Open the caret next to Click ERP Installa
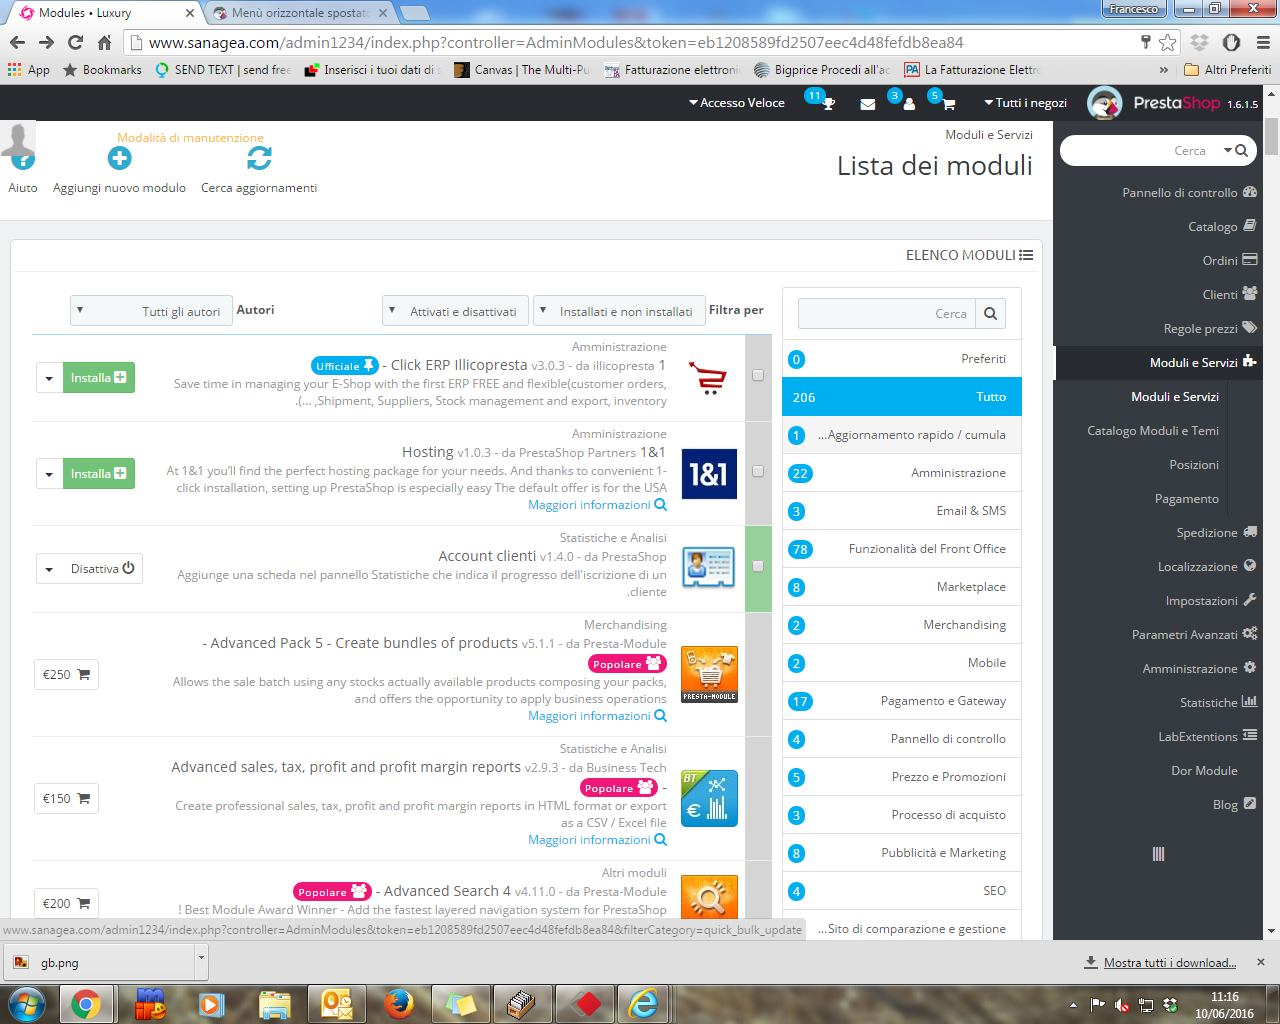 click(49, 378)
